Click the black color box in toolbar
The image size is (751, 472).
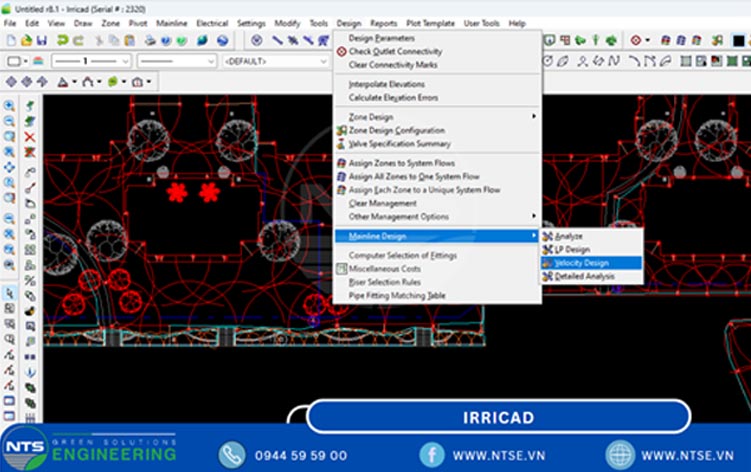click(13, 61)
